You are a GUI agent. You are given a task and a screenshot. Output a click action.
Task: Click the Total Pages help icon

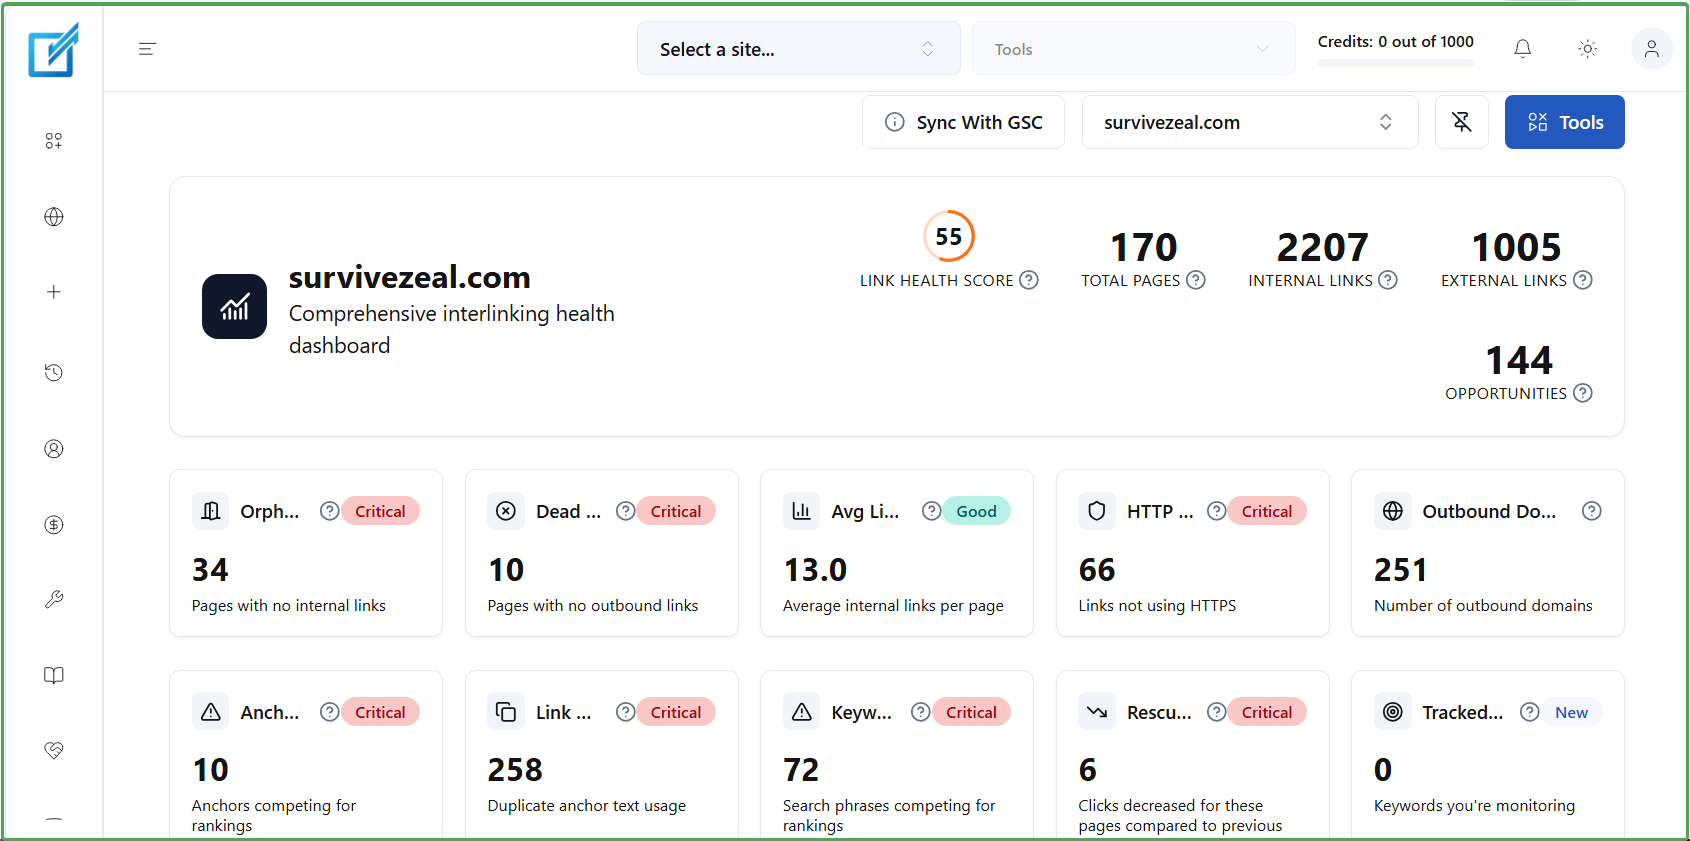click(1196, 281)
